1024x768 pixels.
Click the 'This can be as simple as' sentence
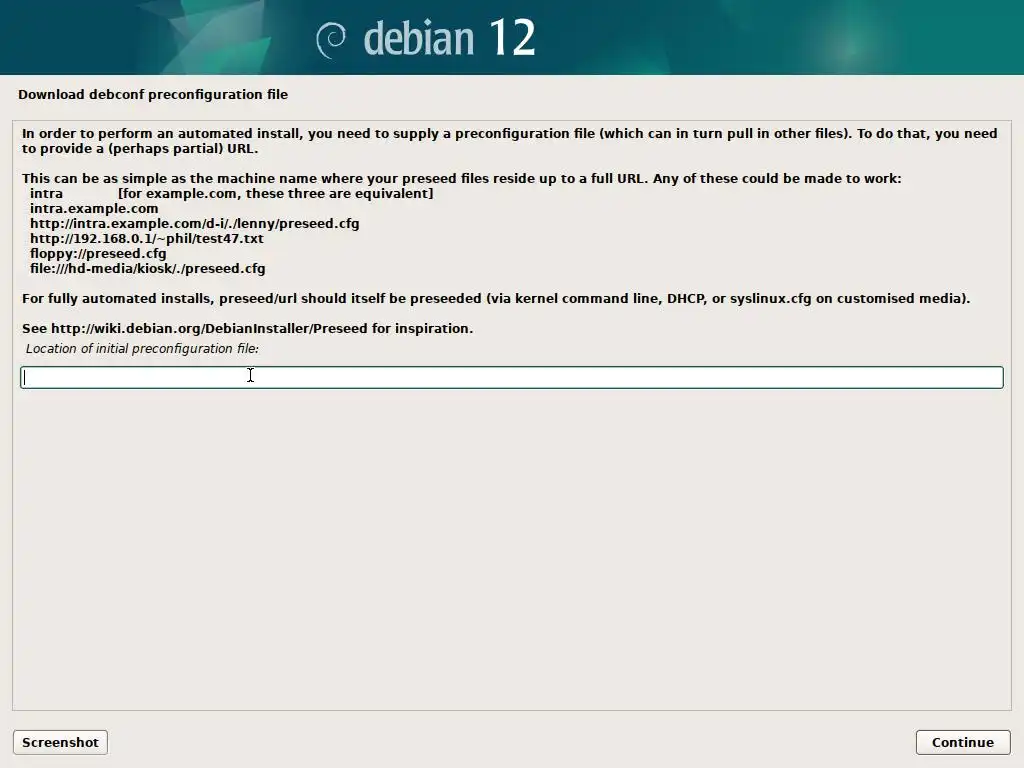click(x=461, y=179)
